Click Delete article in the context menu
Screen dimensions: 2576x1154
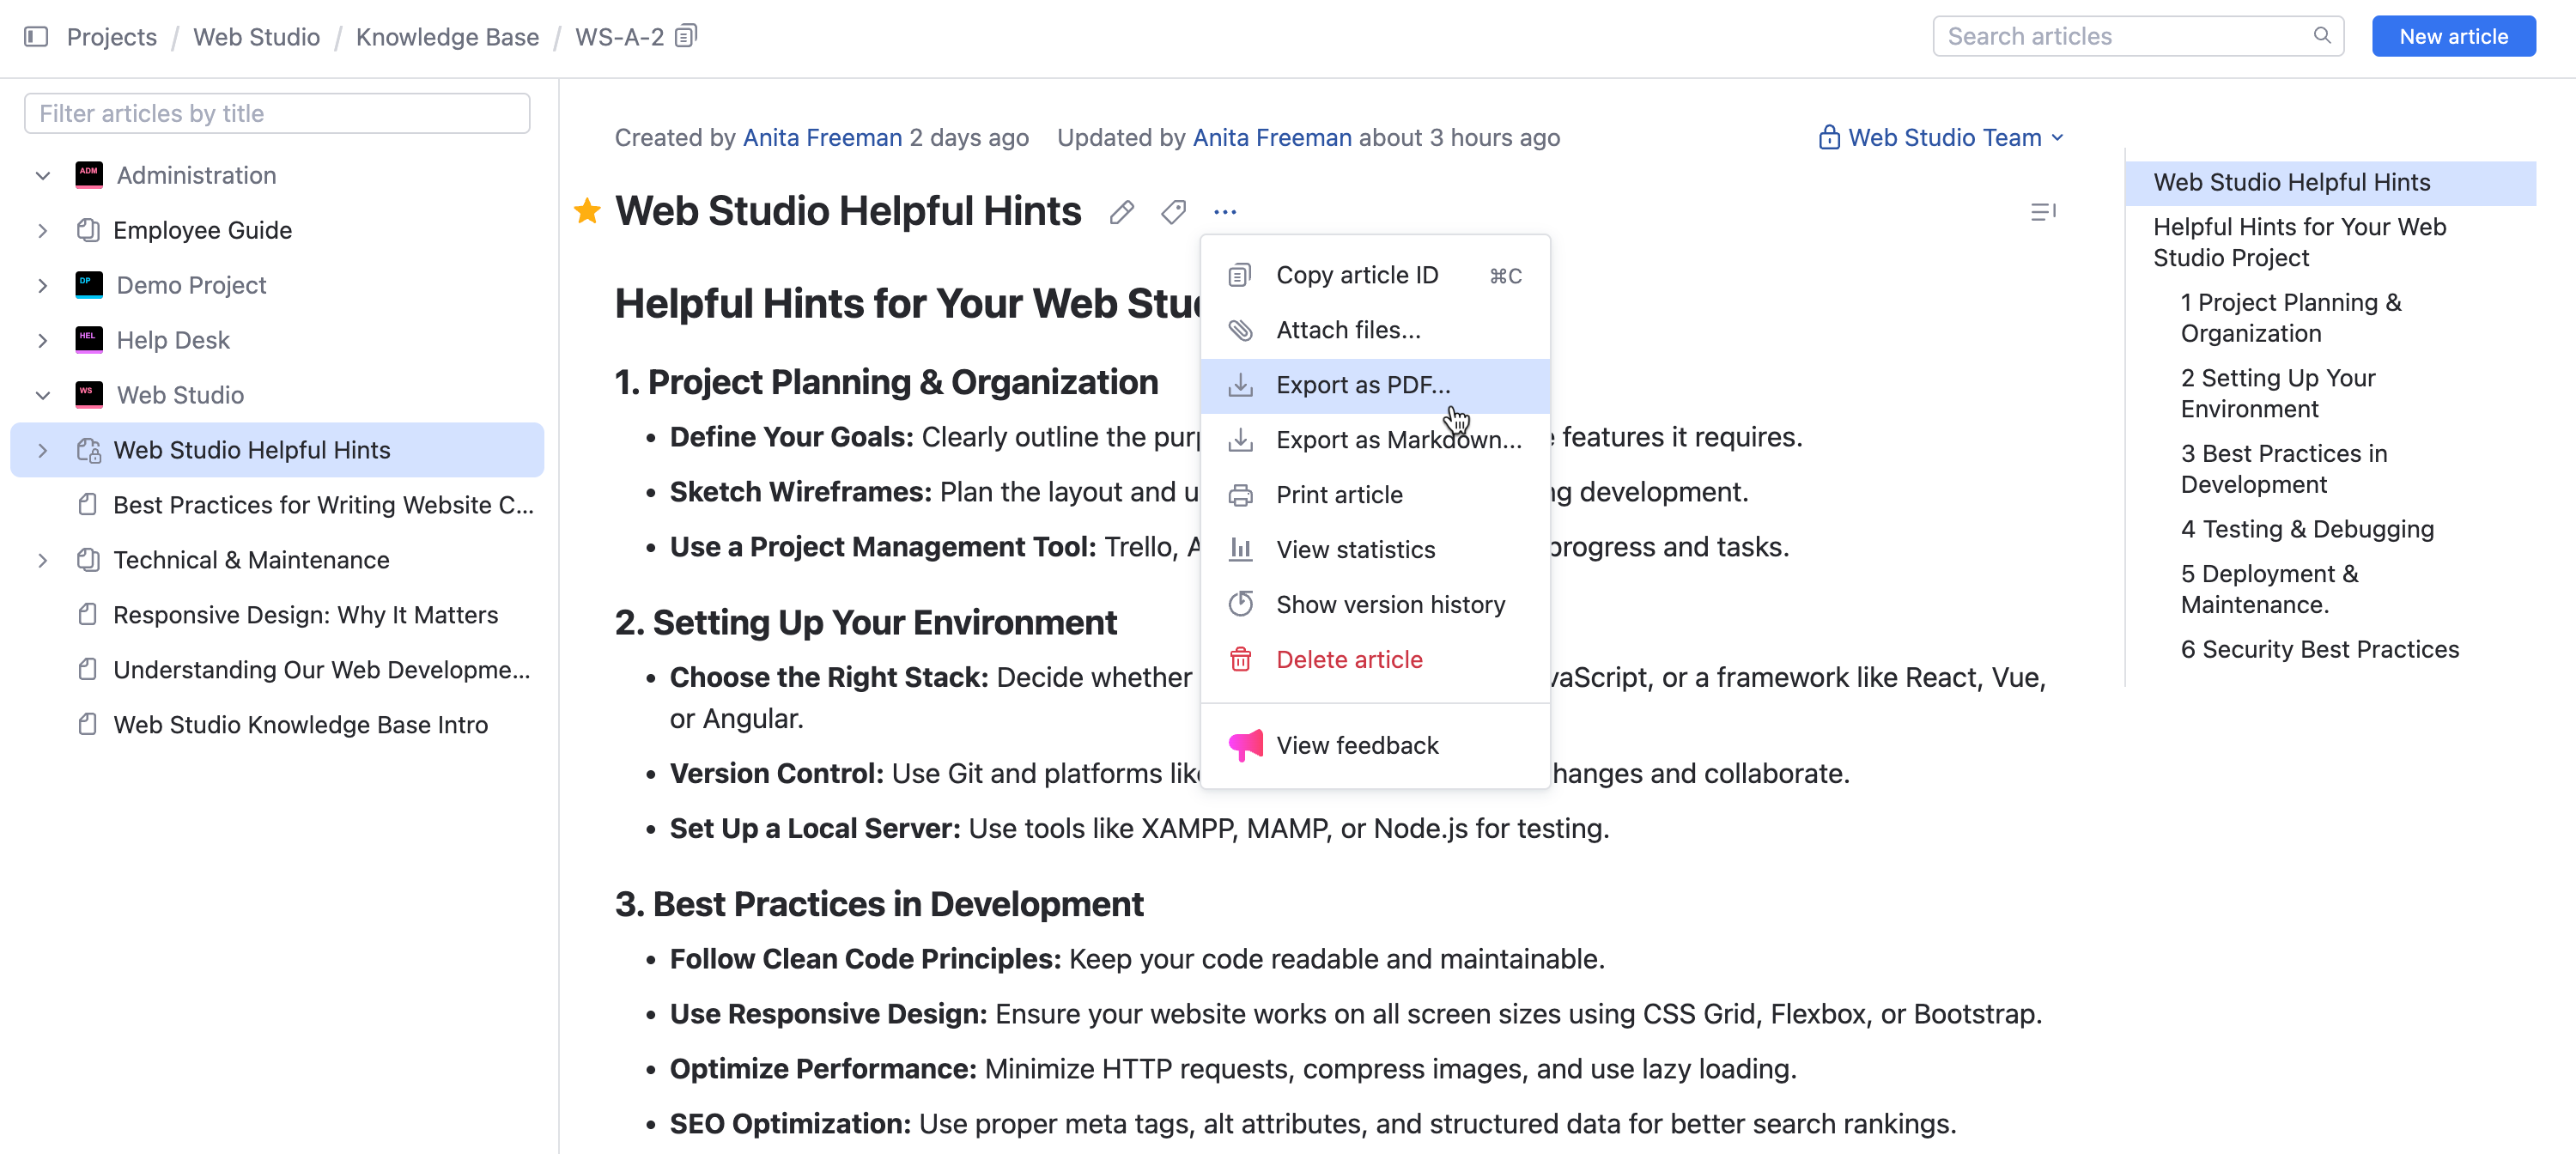coord(1349,659)
